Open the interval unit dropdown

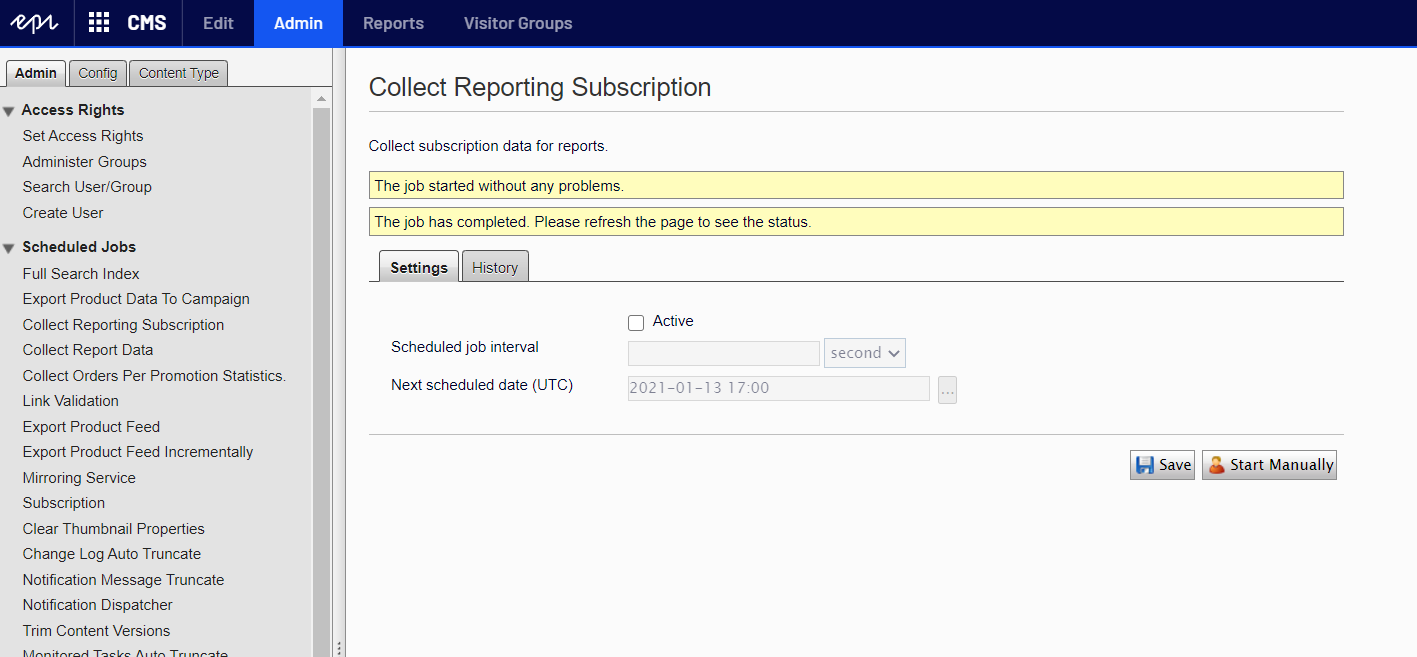coord(865,353)
